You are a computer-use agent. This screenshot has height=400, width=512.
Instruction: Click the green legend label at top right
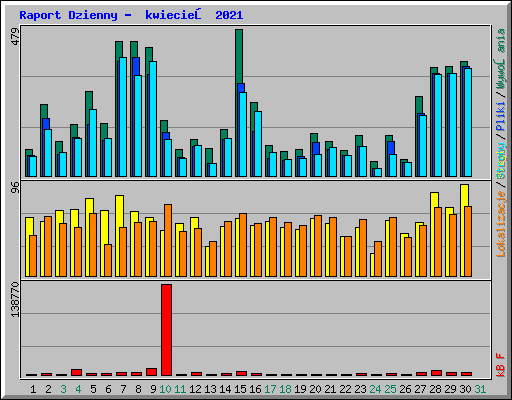501,59
